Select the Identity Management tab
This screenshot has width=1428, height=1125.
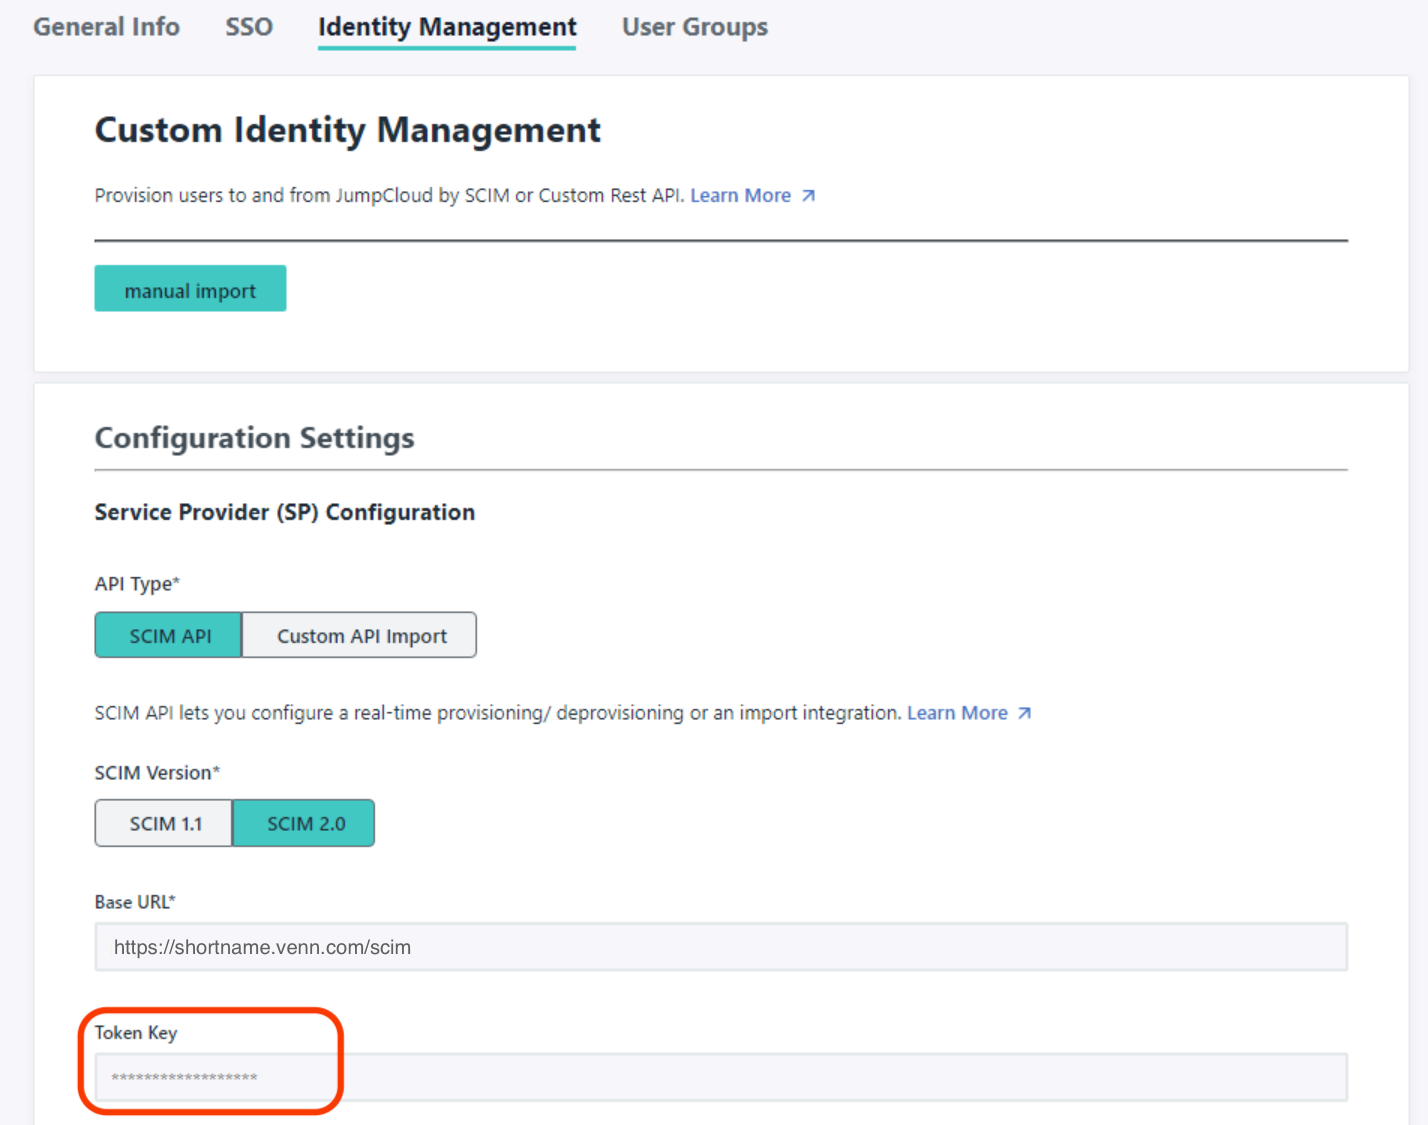click(447, 27)
